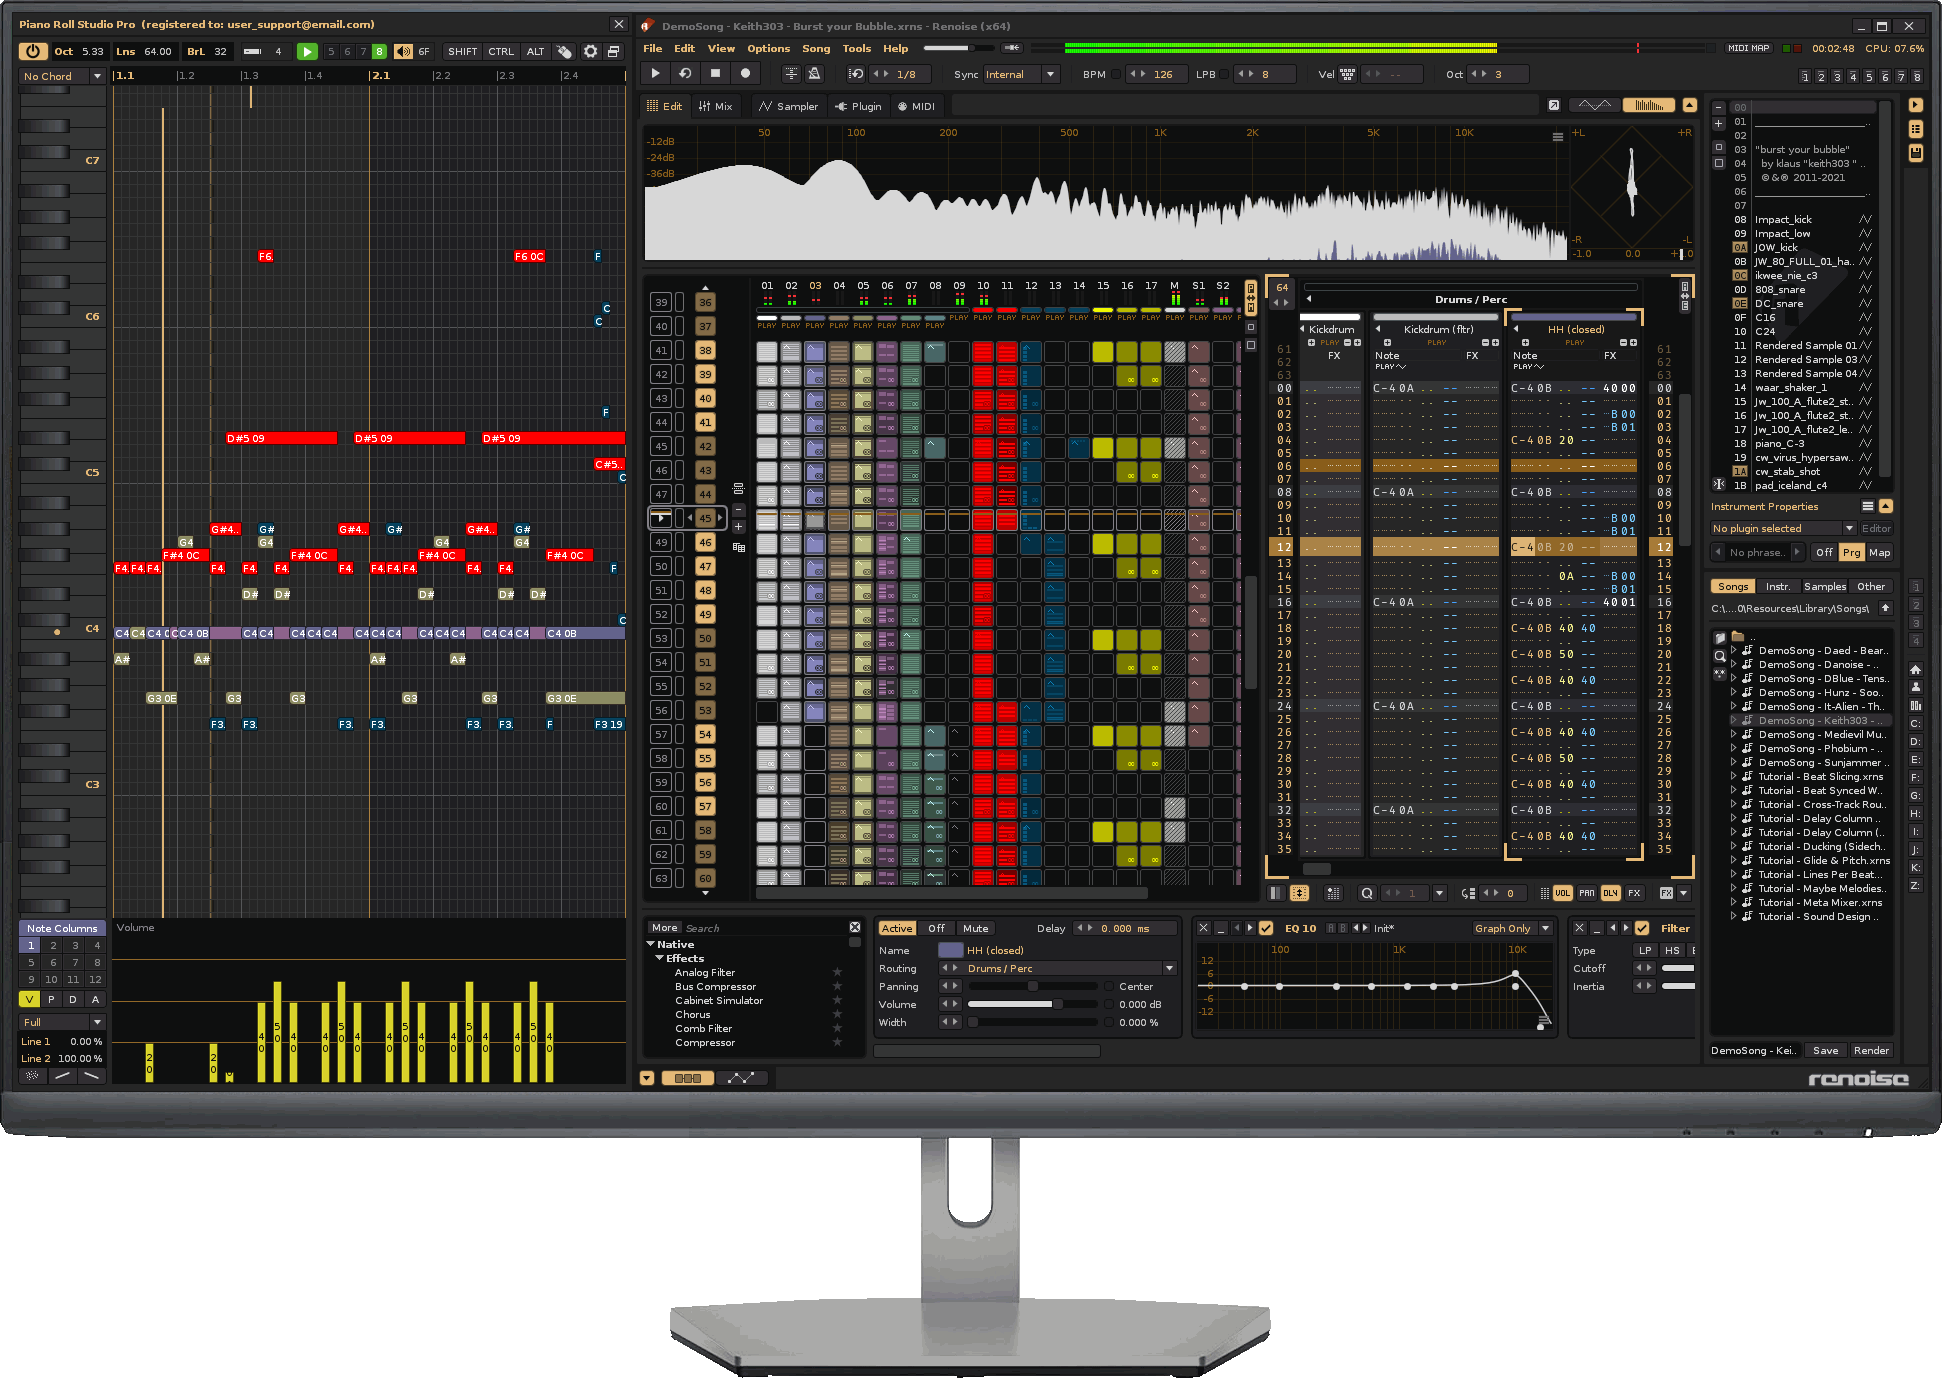
Task: Switch to the Edit tab
Action: [664, 106]
